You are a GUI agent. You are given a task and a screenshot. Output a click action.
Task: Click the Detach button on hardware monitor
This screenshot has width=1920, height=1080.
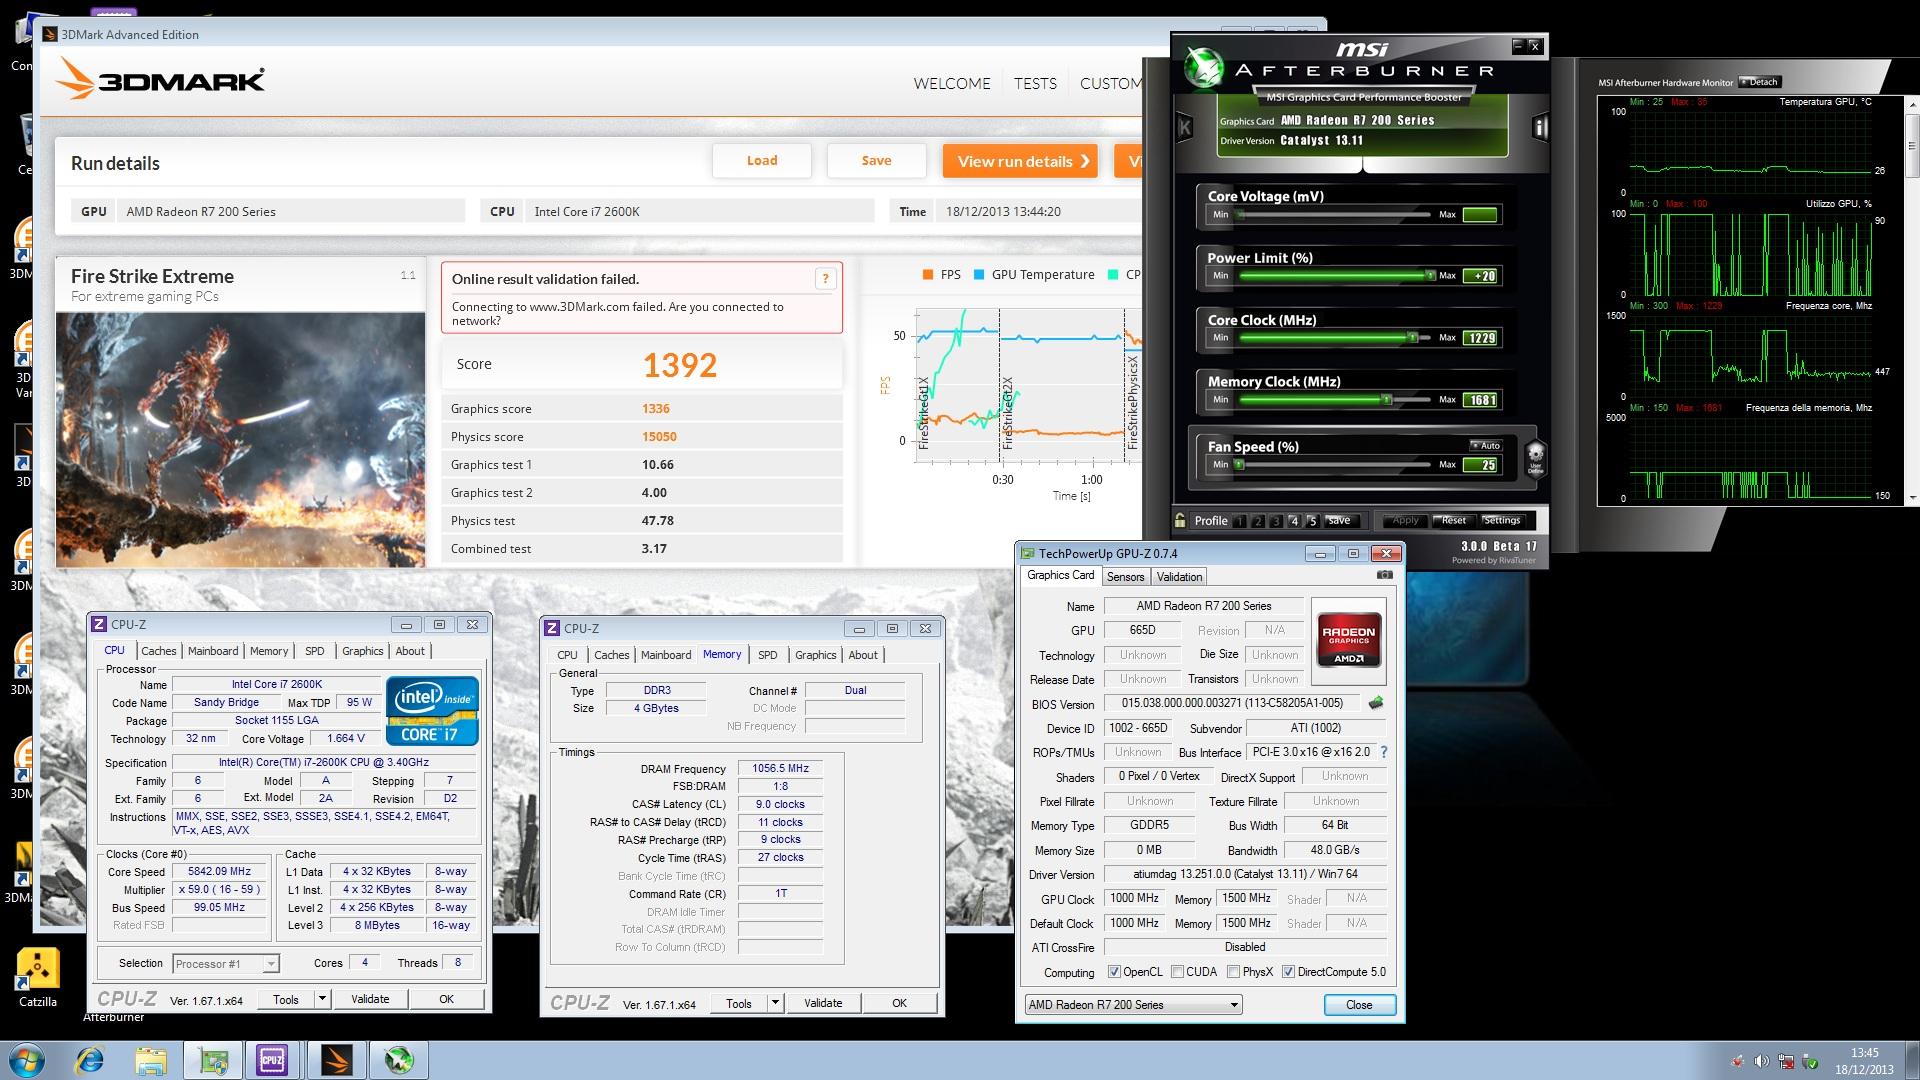tap(1759, 82)
